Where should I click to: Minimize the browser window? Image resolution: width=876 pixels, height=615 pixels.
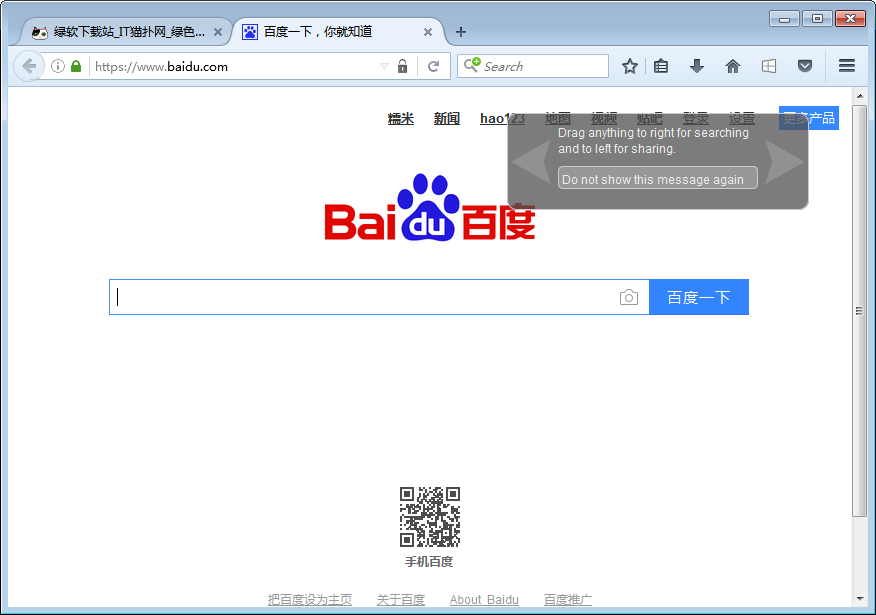pos(784,19)
